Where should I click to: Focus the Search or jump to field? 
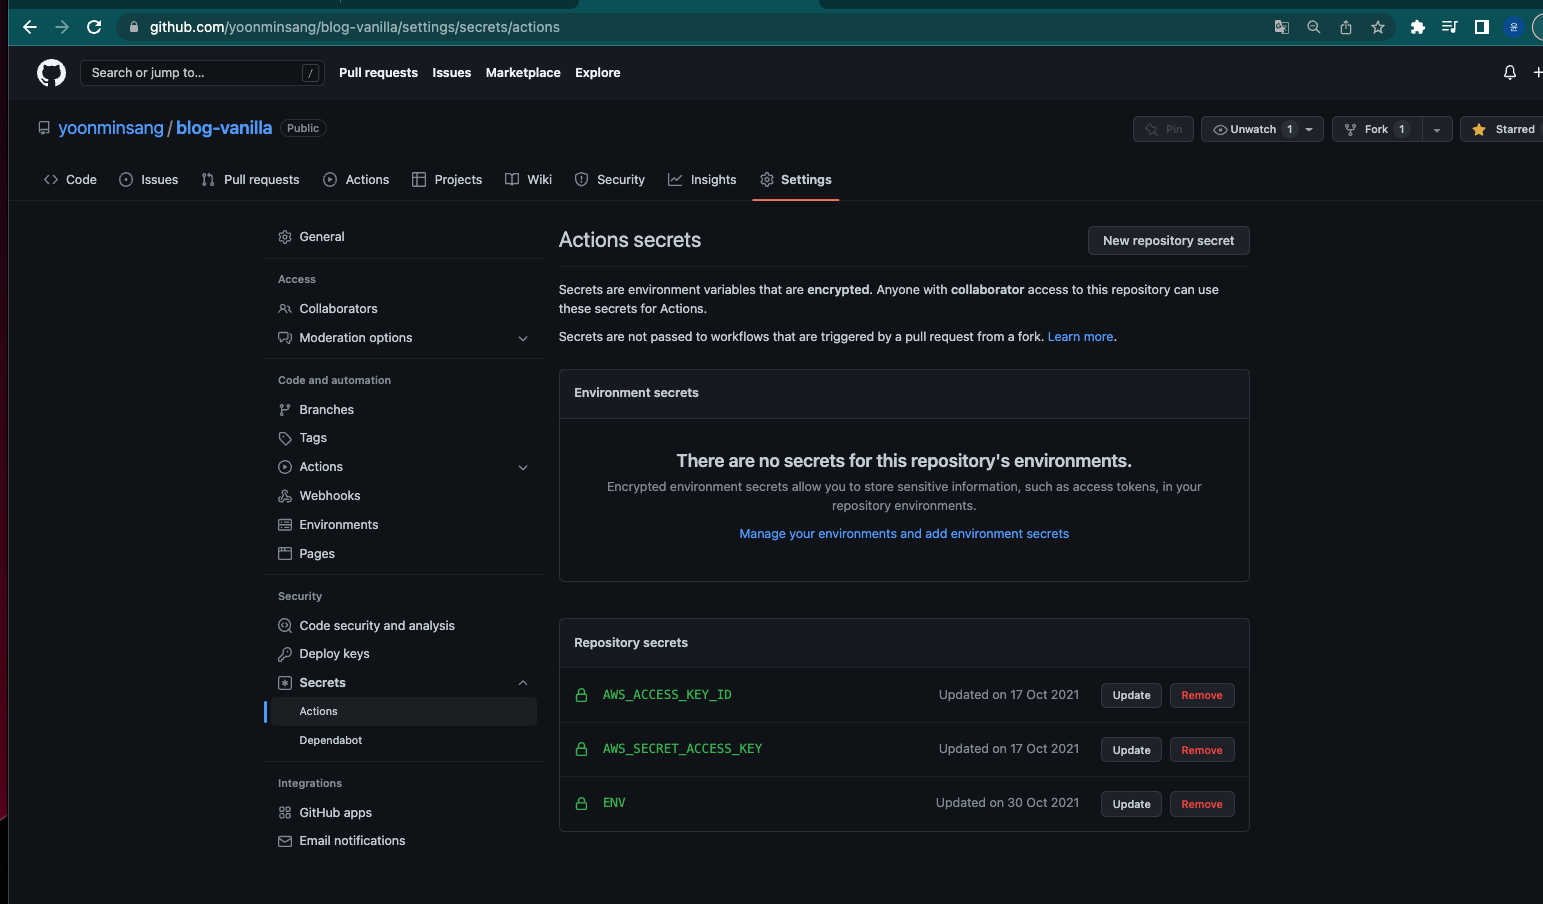tap(202, 73)
